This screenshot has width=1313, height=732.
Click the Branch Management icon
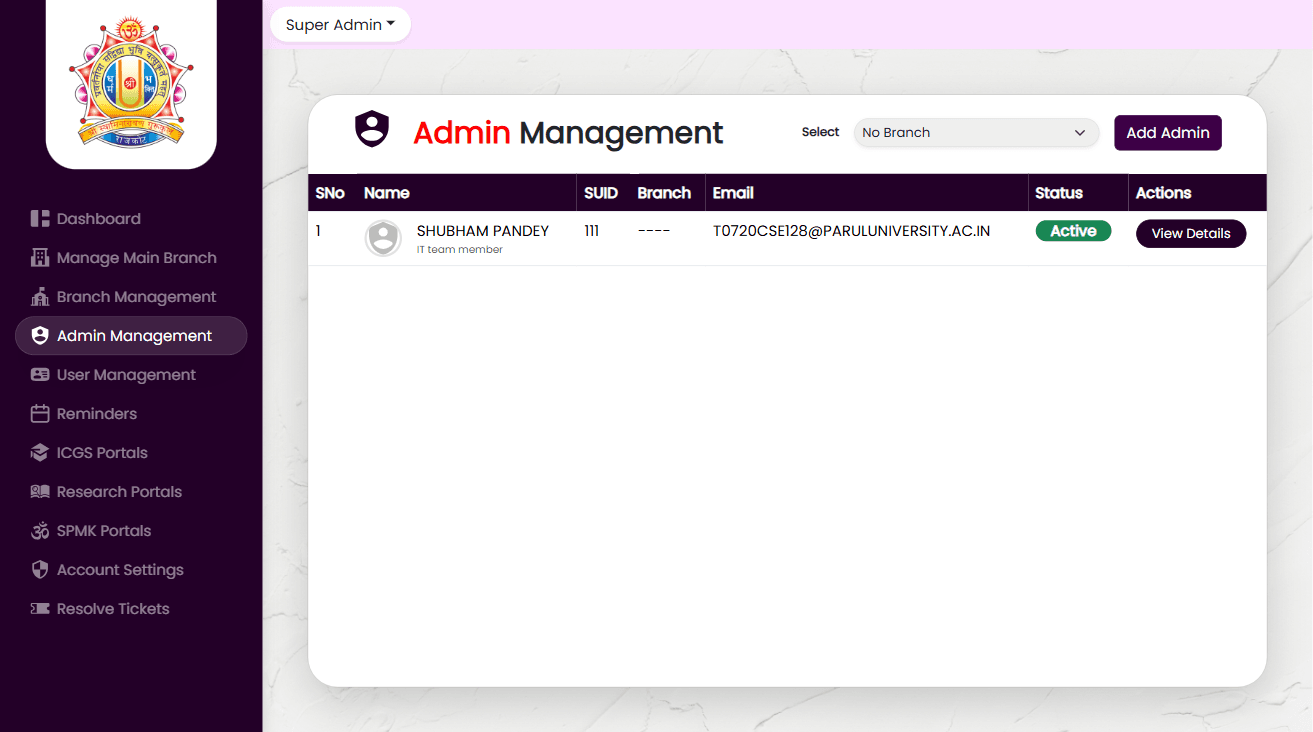click(40, 297)
